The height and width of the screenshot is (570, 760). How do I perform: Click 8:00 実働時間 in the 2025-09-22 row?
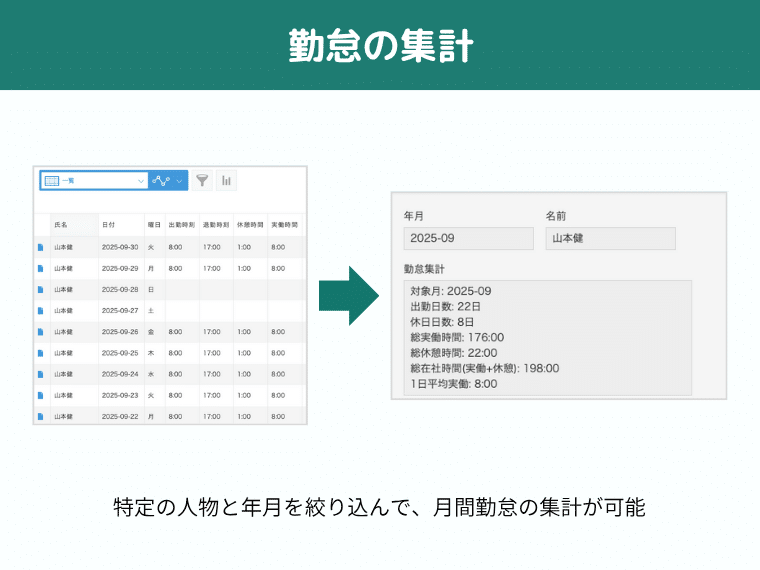pos(278,417)
